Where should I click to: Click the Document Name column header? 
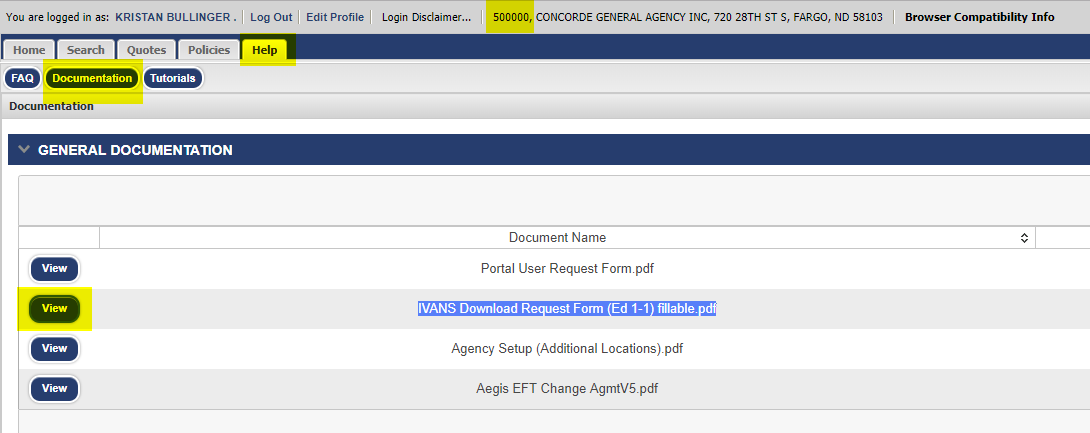click(x=557, y=238)
